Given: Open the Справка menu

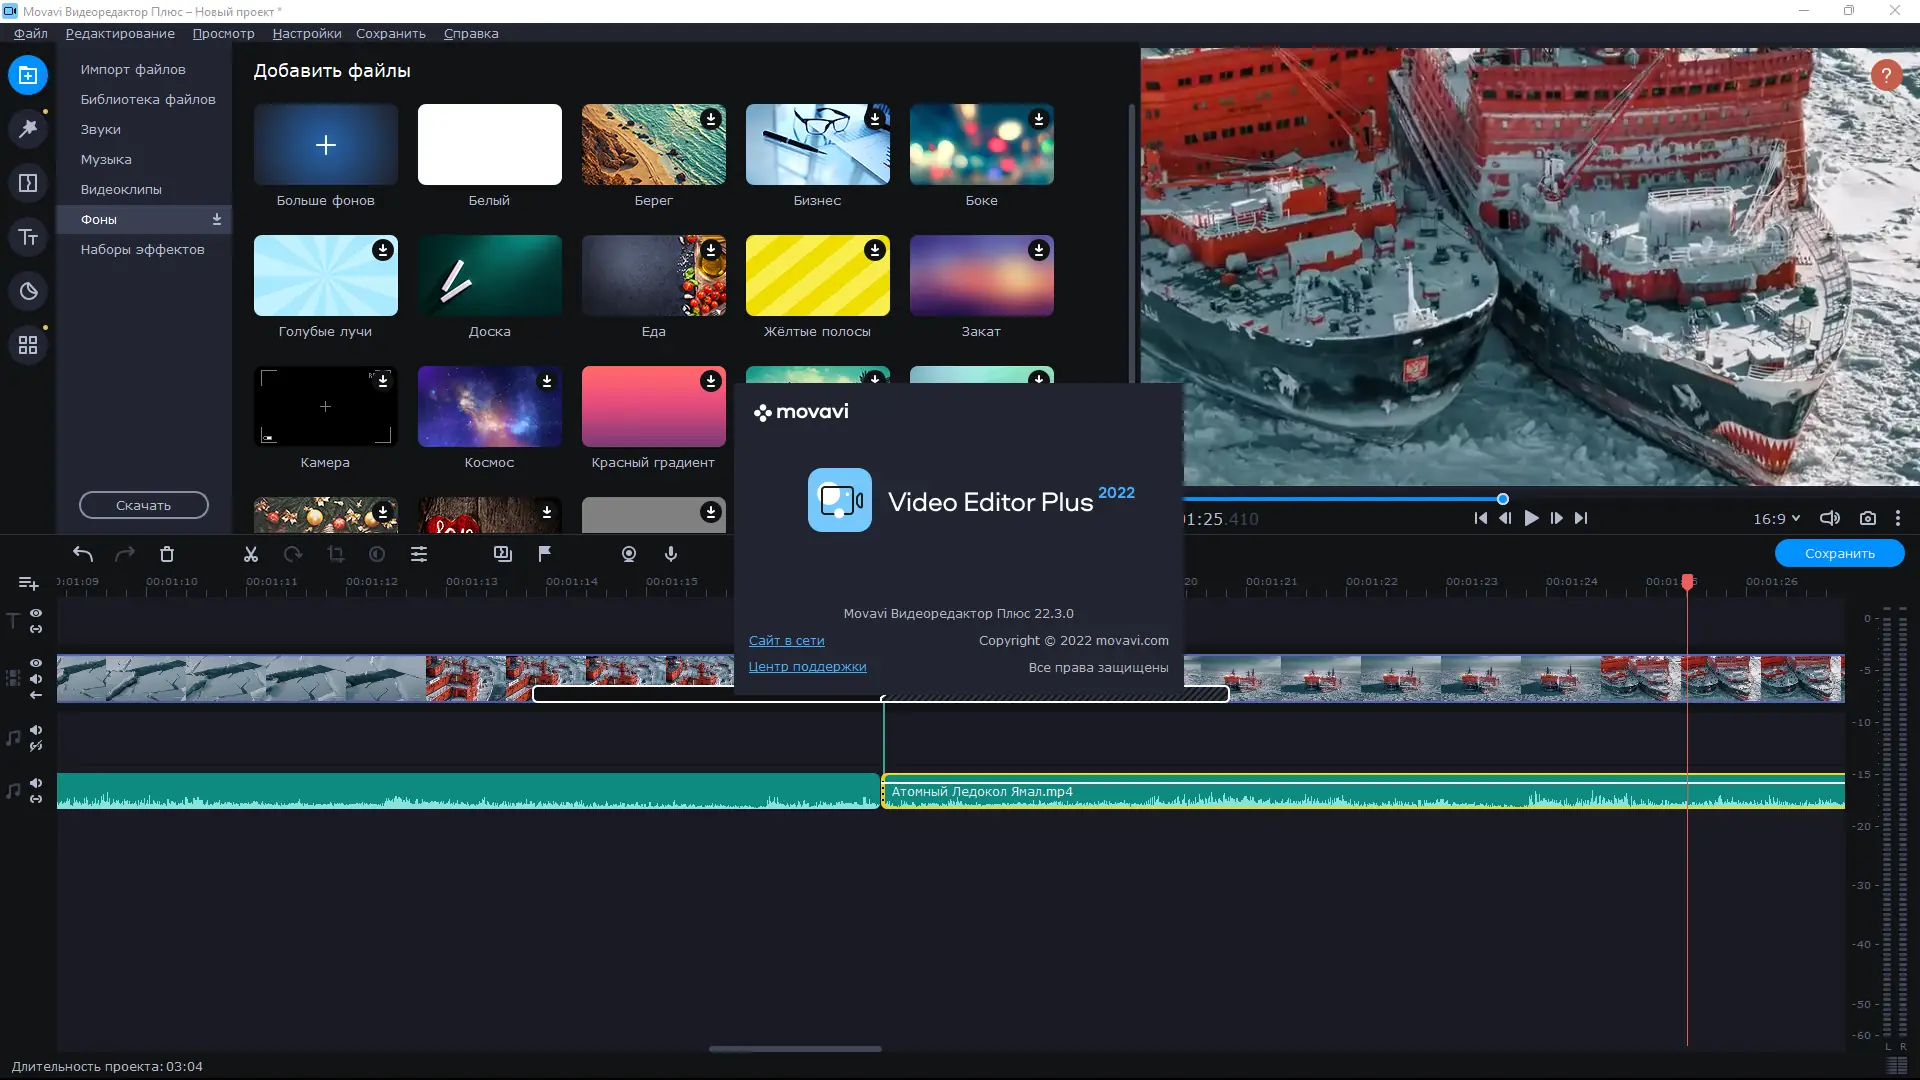Looking at the screenshot, I should [471, 33].
